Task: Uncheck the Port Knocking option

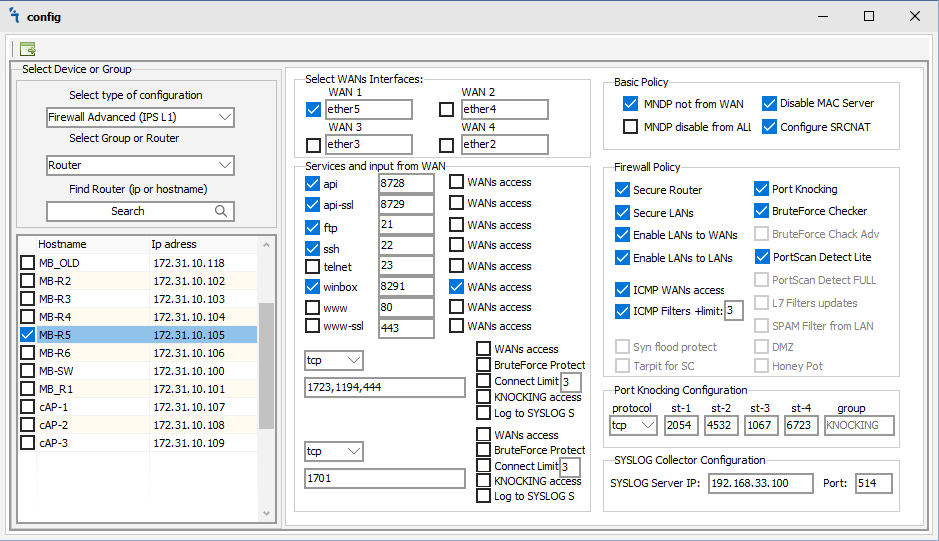Action: [x=761, y=189]
